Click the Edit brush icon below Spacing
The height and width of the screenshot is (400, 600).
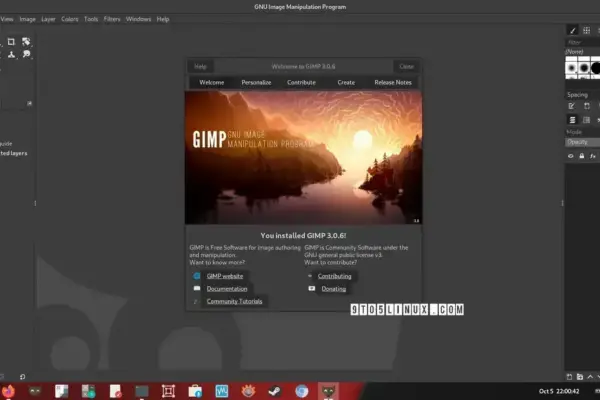pyautogui.click(x=571, y=106)
